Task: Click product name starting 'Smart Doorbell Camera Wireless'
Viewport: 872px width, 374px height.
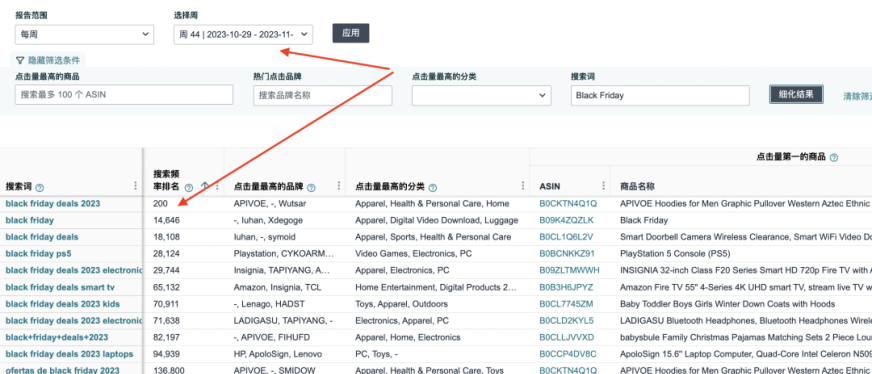Action: [x=746, y=237]
